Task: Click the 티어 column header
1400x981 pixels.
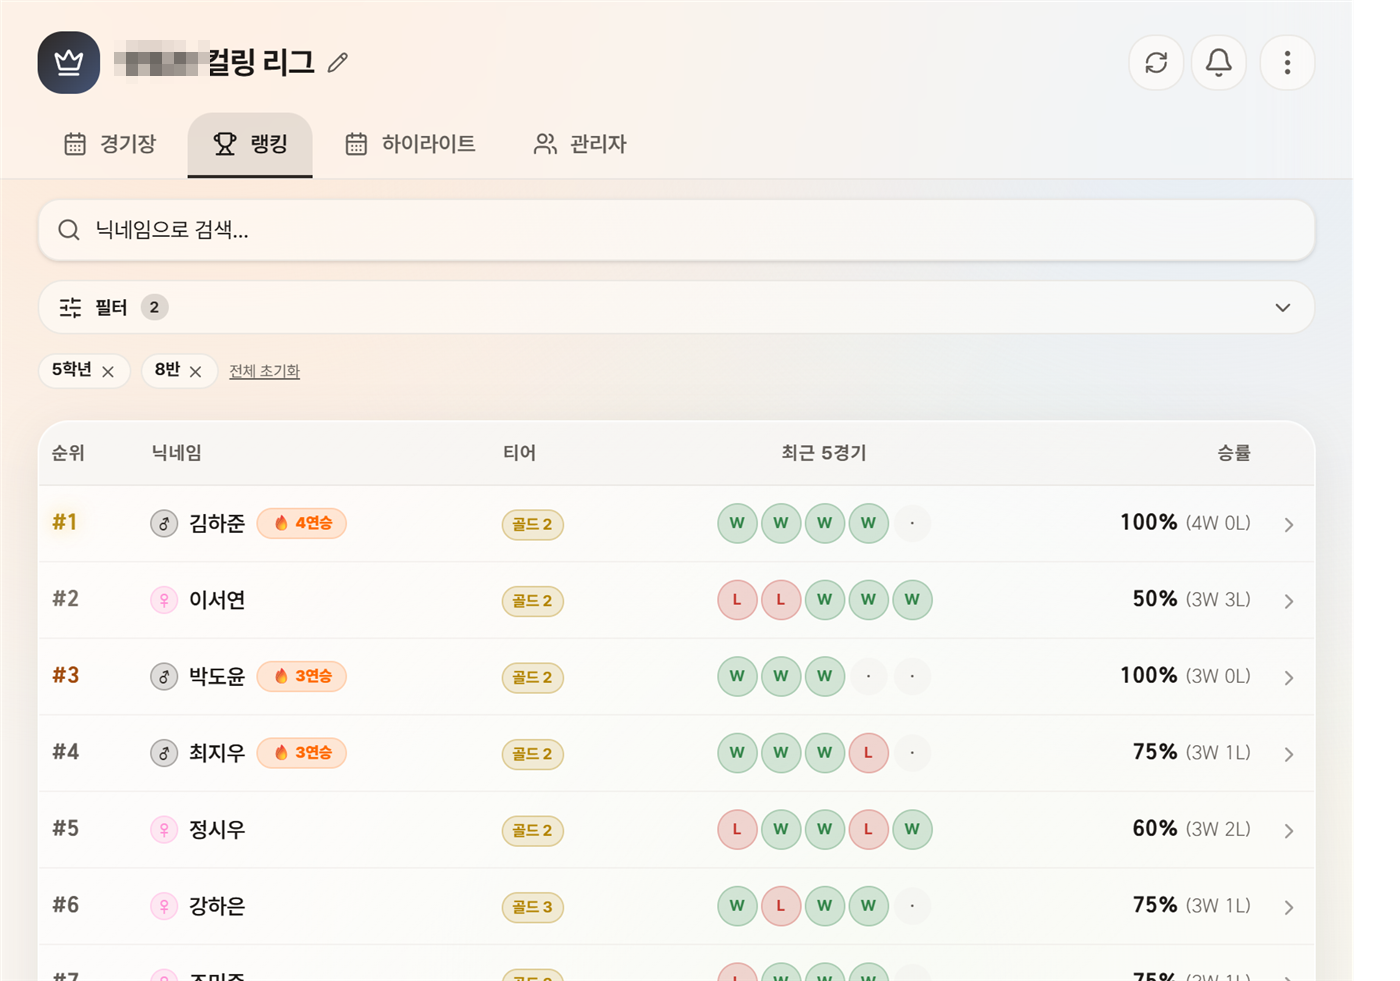Action: pyautogui.click(x=519, y=453)
